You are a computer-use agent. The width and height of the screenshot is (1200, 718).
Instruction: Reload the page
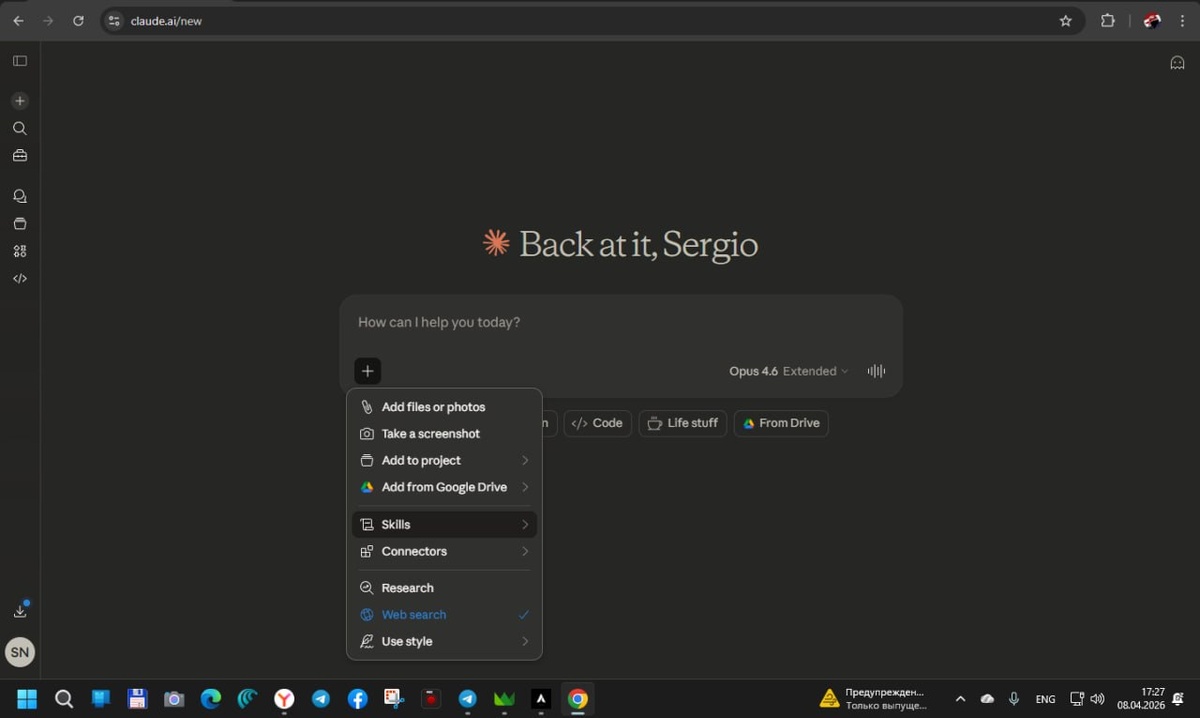(x=78, y=20)
